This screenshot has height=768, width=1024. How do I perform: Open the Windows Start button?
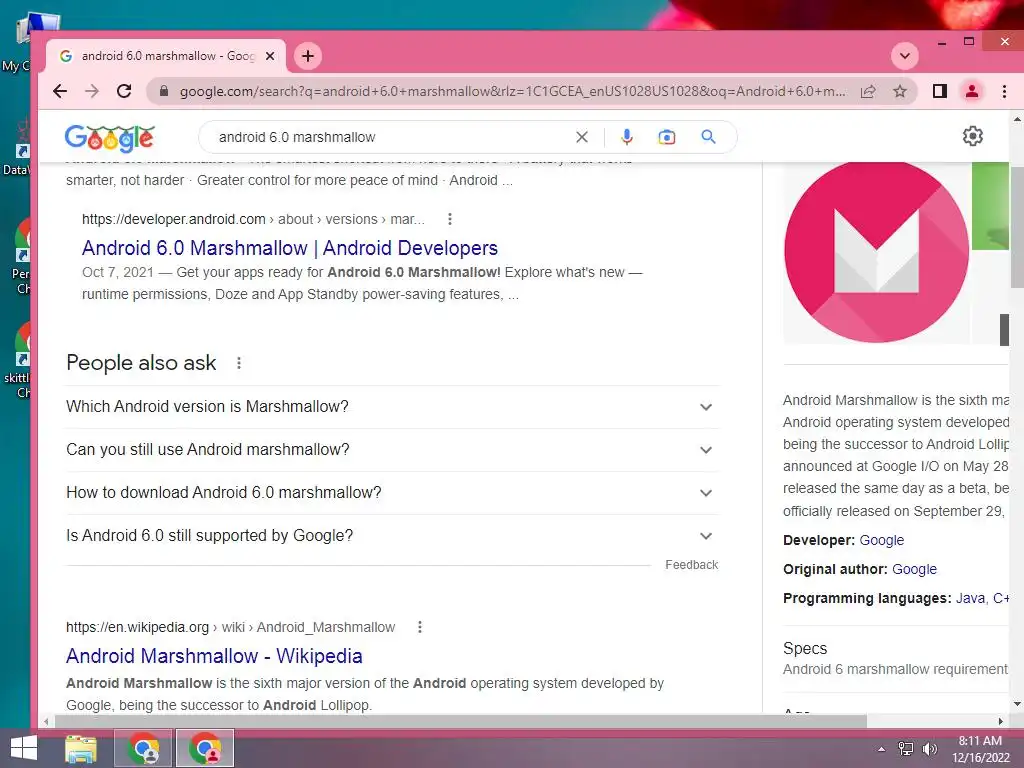24,748
